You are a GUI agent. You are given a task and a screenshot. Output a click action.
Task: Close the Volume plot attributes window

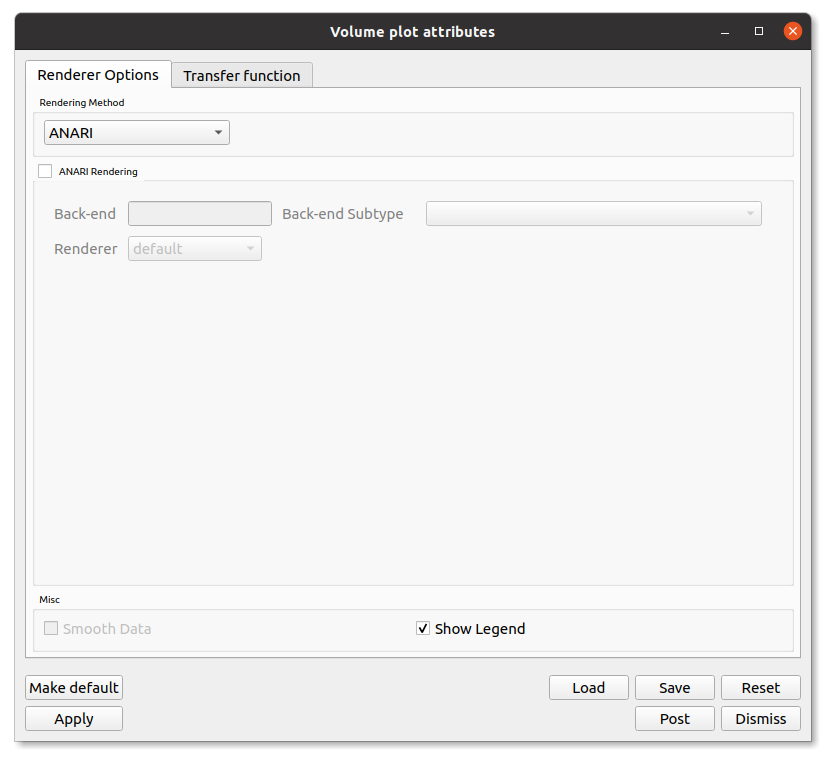tap(792, 31)
